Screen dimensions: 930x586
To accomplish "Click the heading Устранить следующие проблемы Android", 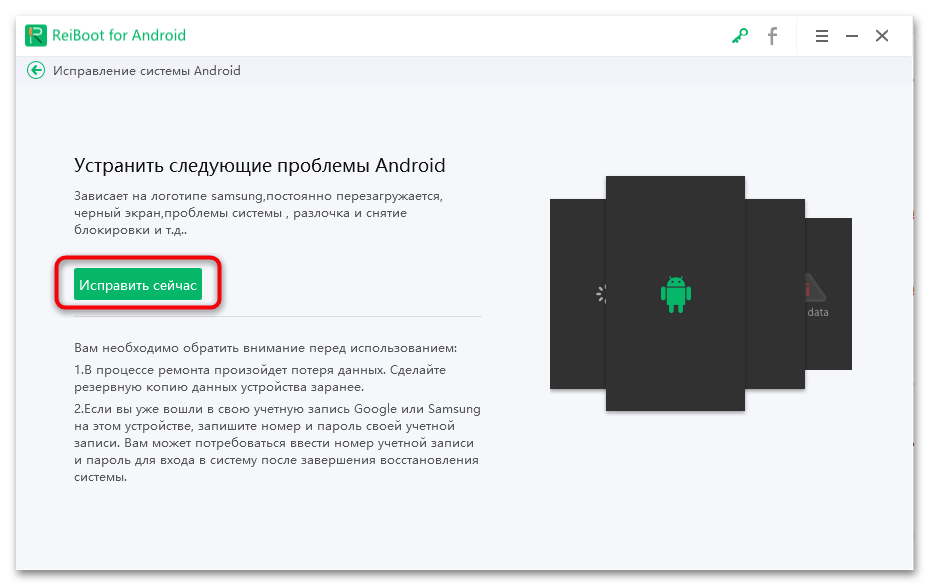I will (259, 165).
